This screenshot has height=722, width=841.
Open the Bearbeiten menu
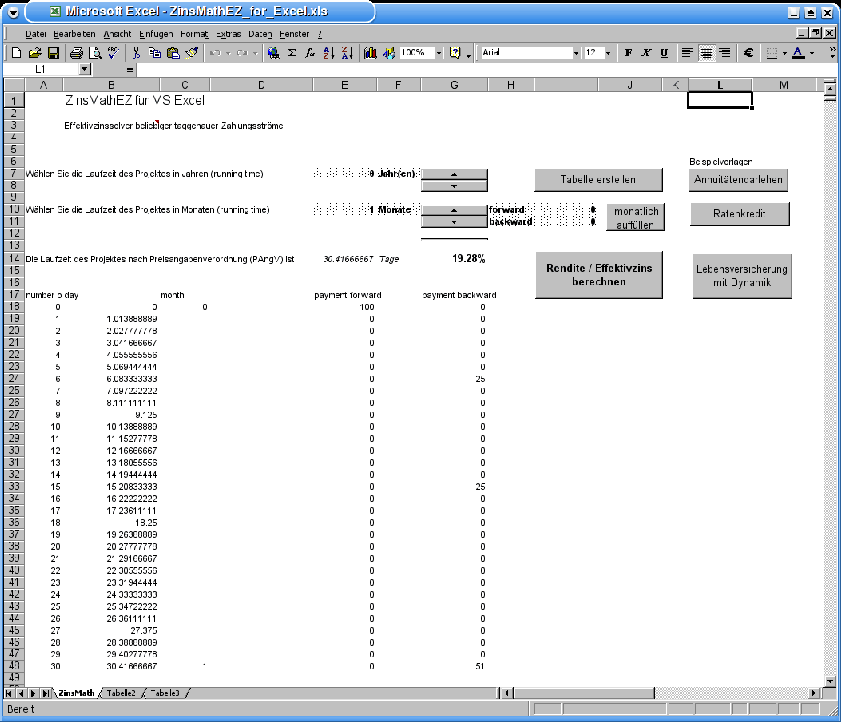(x=74, y=34)
